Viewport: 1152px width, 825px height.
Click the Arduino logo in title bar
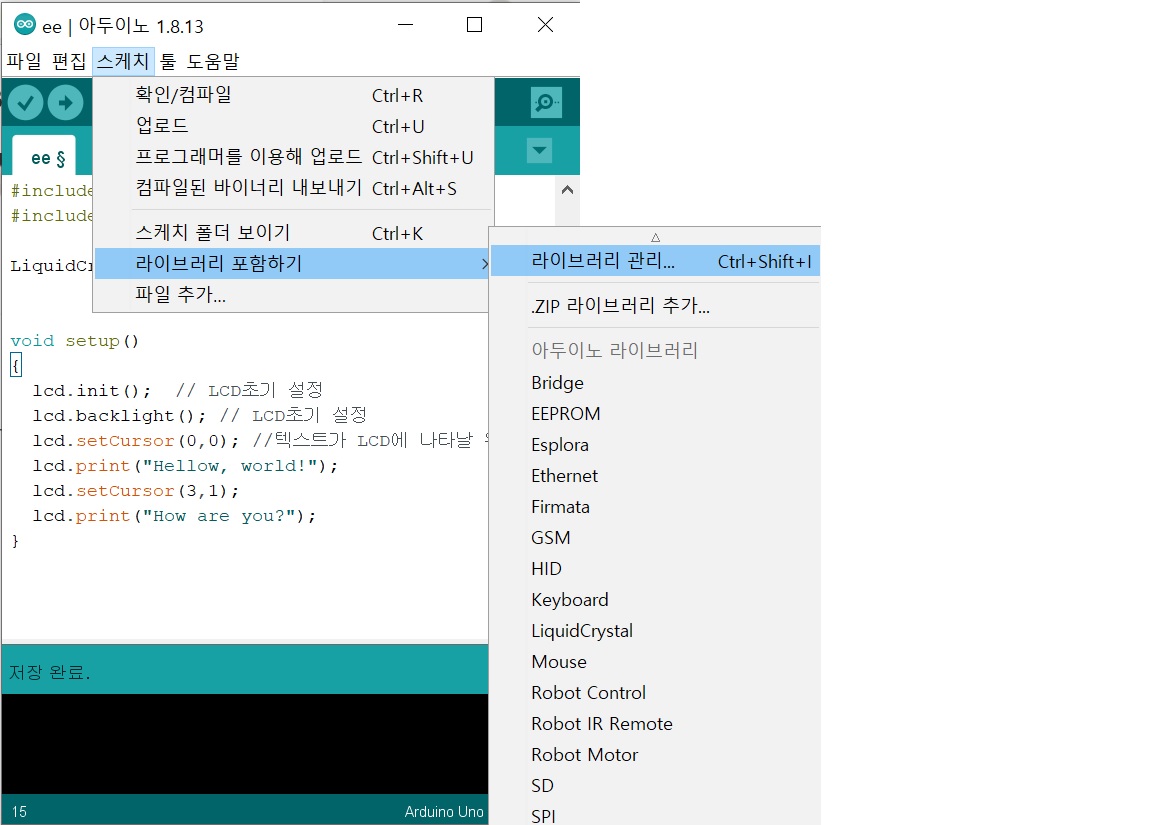pos(25,24)
